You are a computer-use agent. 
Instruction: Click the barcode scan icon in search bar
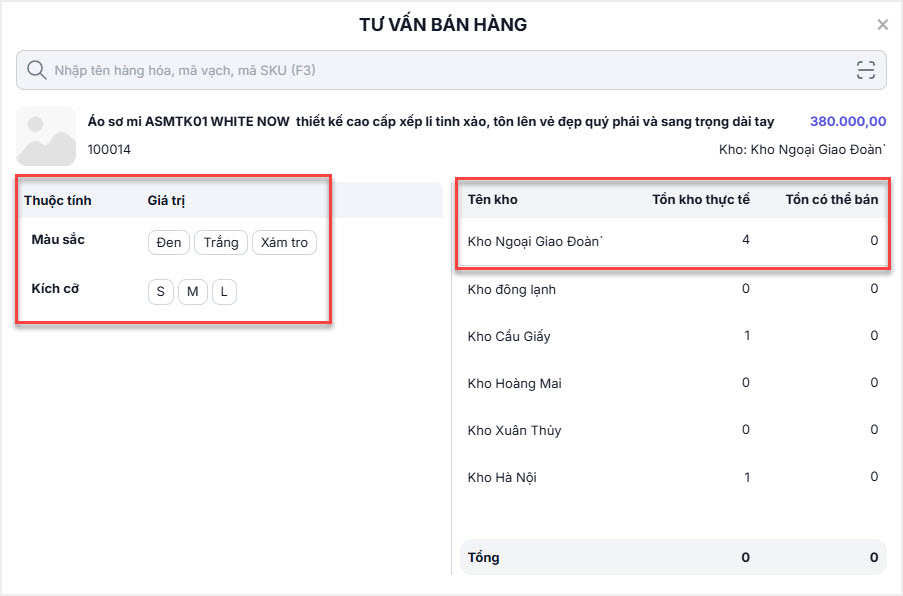pyautogui.click(x=865, y=70)
